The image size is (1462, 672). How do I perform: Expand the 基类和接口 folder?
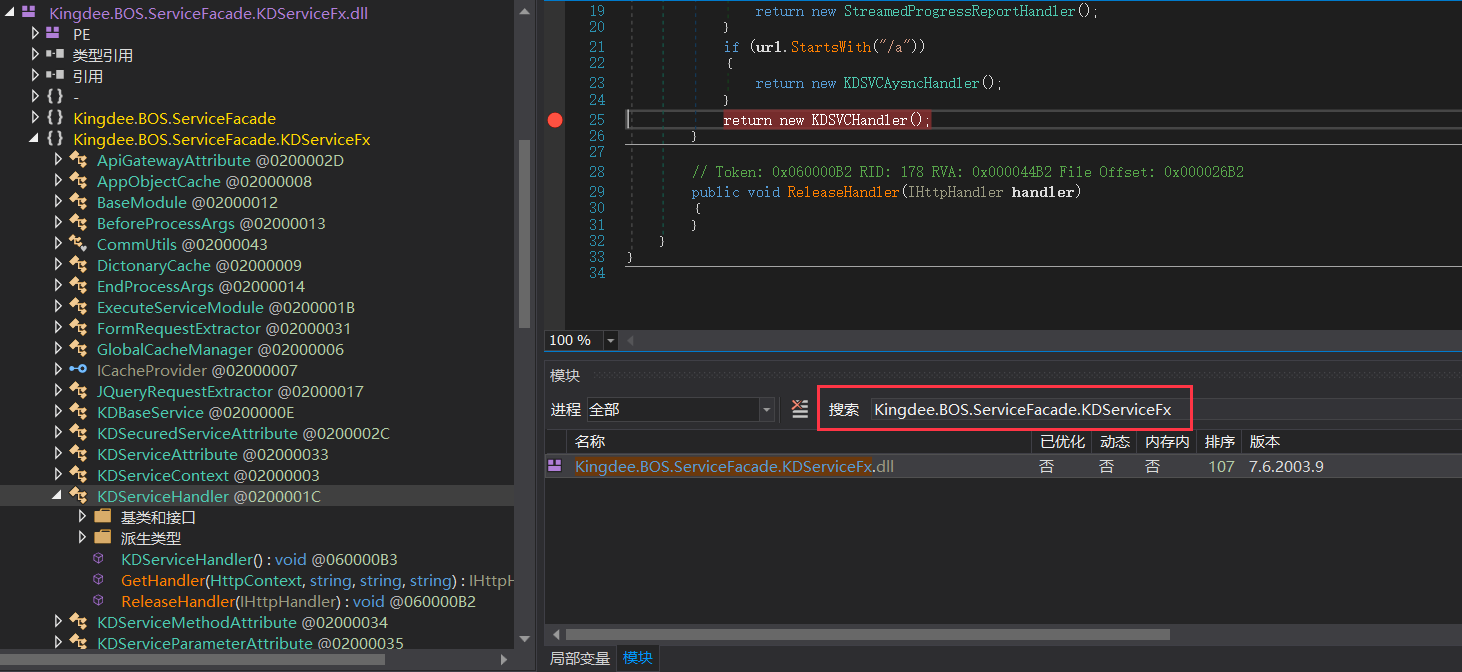pyautogui.click(x=82, y=517)
